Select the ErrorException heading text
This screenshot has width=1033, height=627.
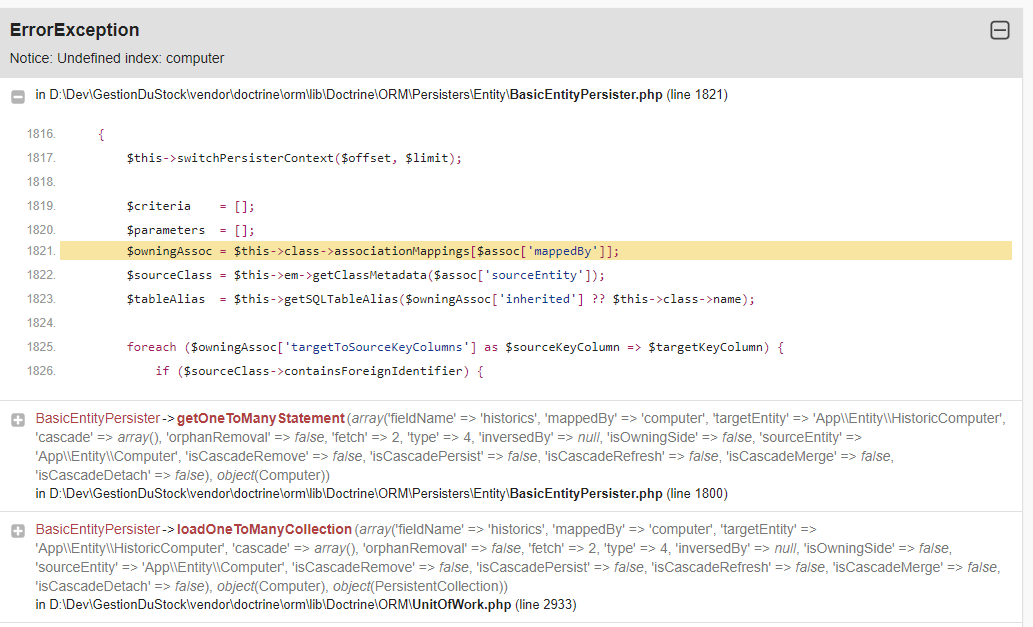click(73, 30)
